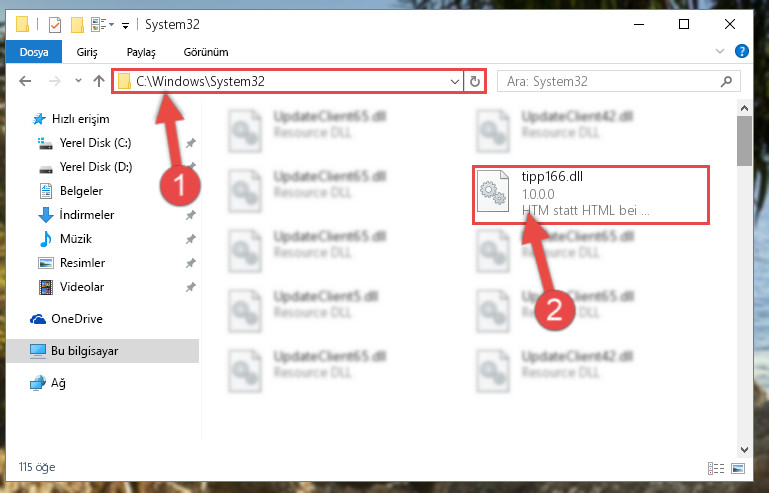Open the Help question mark icon
Image resolution: width=769 pixels, height=493 pixels.
coord(742,51)
